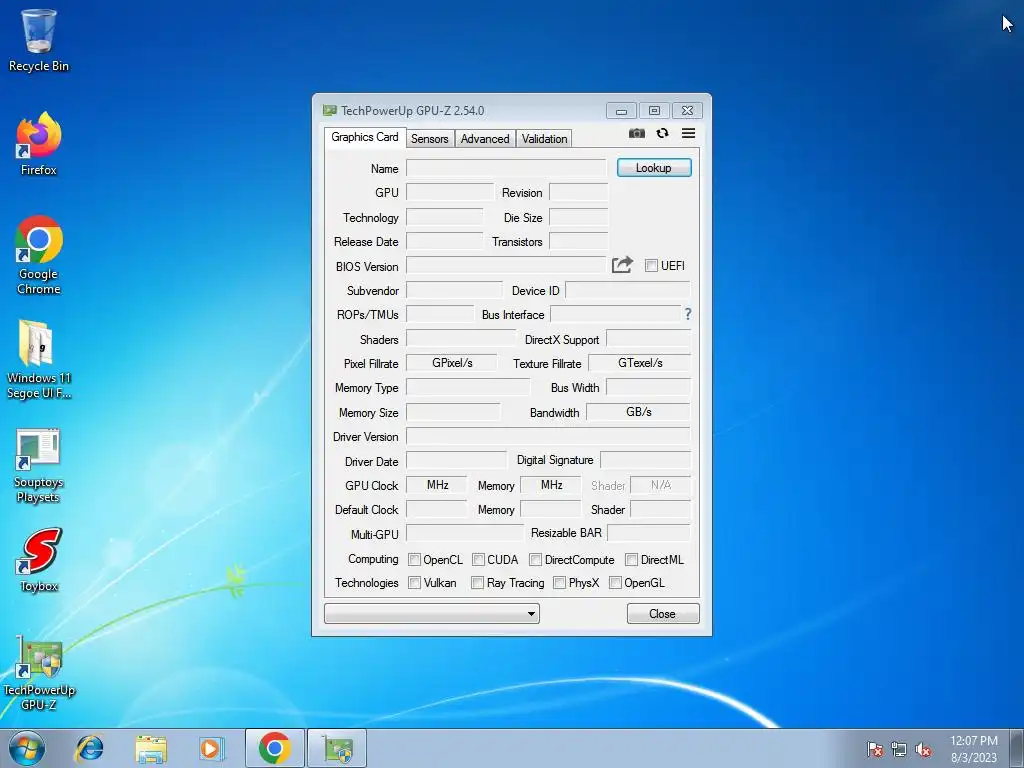
Task: Toggle the Ray Tracing checkbox
Action: pos(477,582)
